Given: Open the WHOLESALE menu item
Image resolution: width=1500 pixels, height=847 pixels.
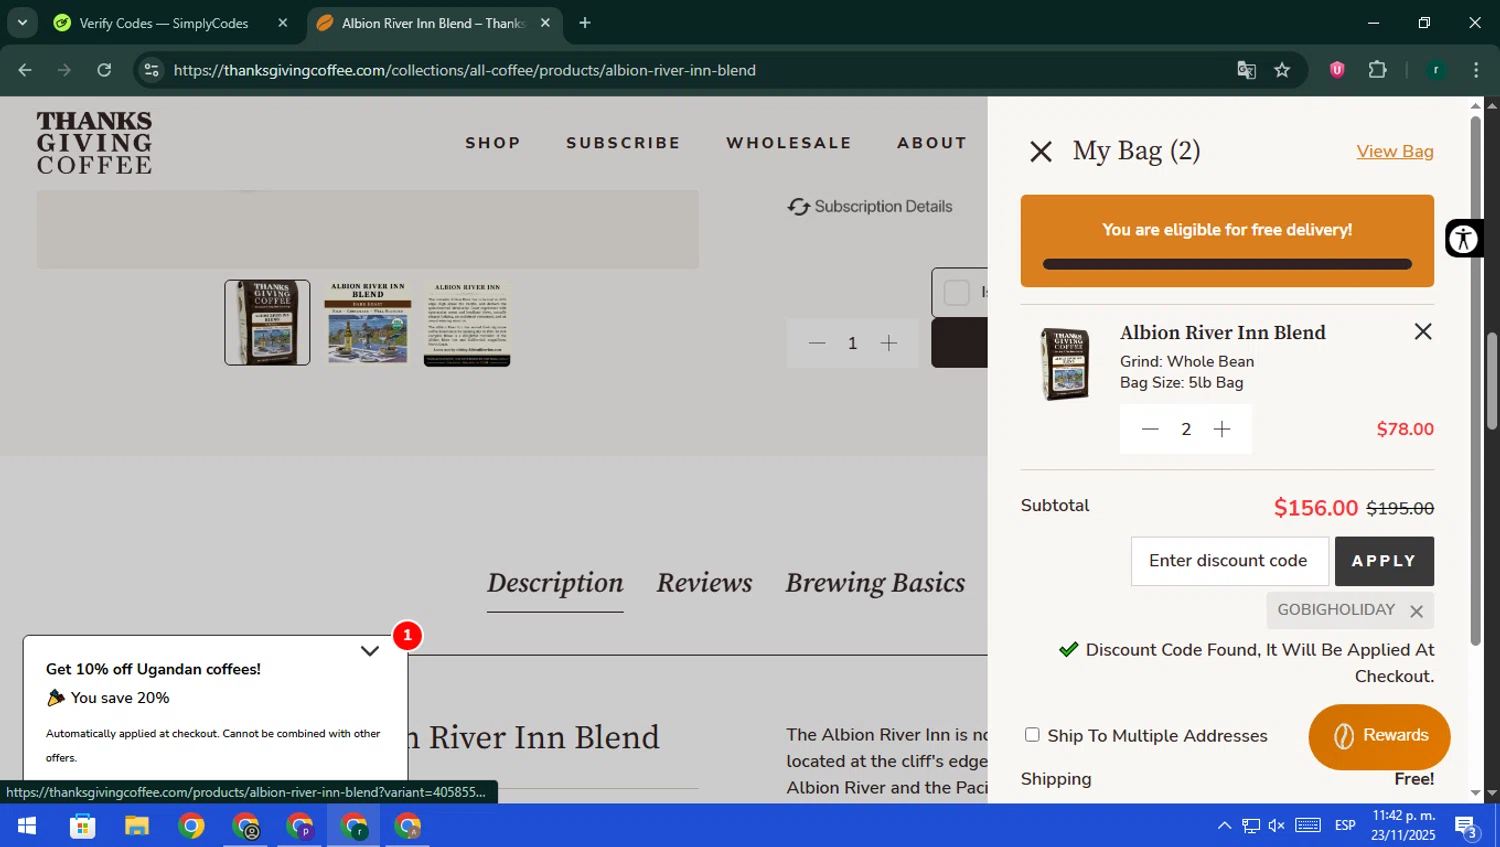Looking at the screenshot, I should [789, 143].
